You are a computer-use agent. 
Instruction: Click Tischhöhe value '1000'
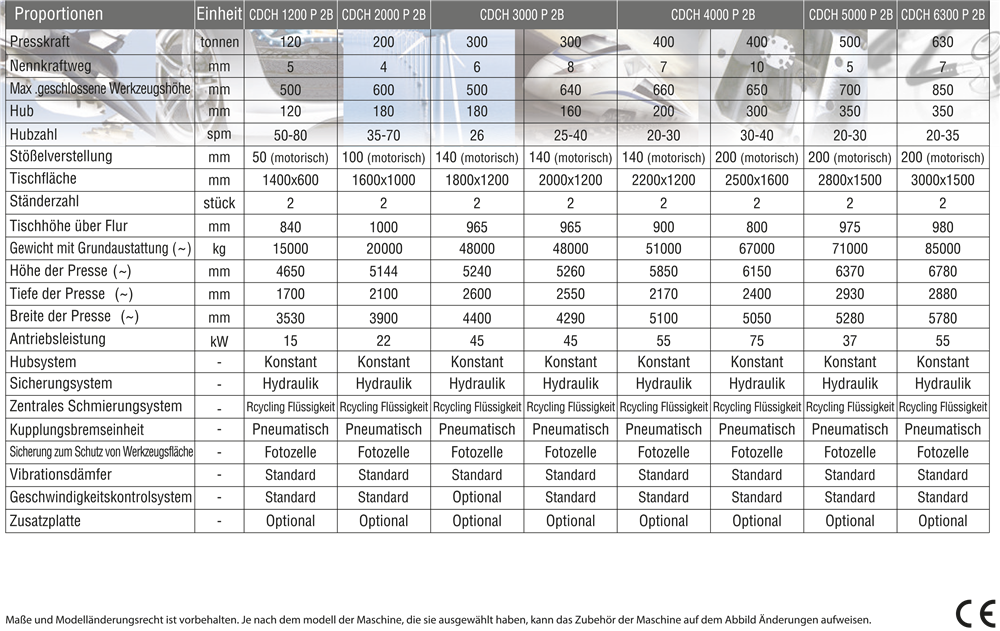pos(383,227)
